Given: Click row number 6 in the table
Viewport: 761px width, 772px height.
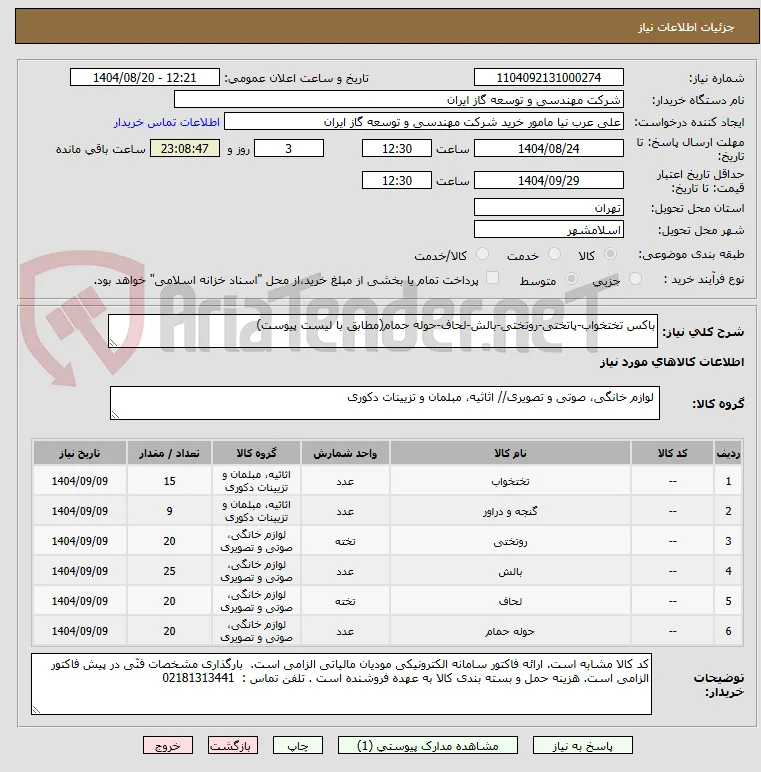Looking at the screenshot, I should (x=728, y=631).
